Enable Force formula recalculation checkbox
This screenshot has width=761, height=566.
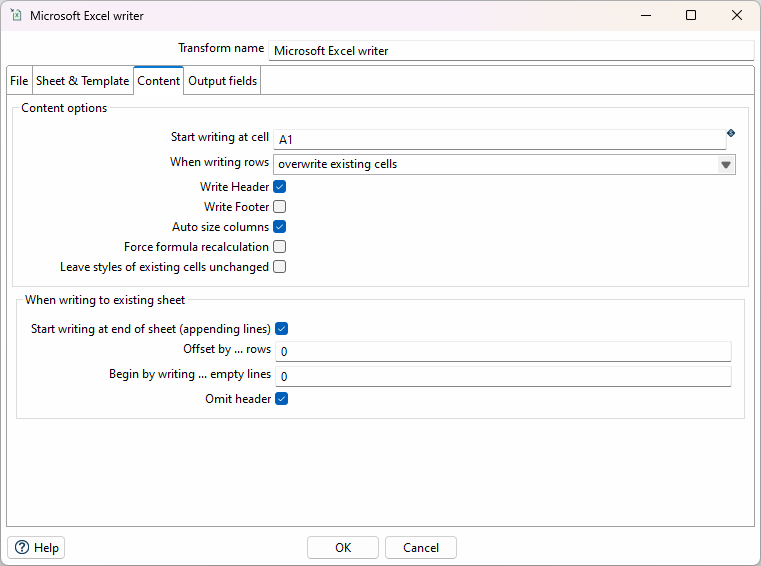click(x=280, y=247)
